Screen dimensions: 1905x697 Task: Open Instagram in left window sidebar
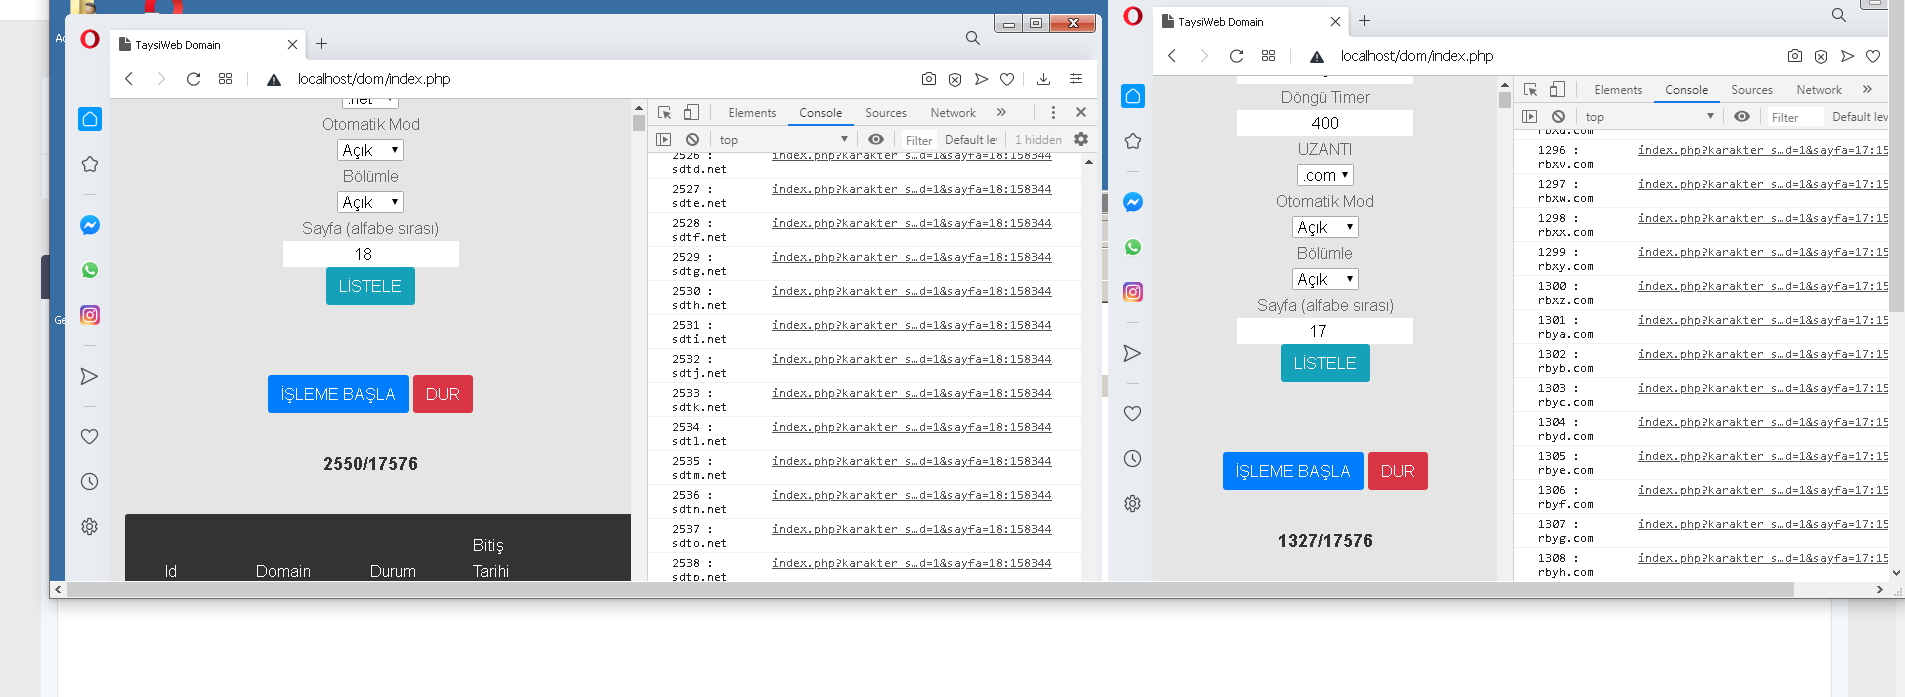(90, 315)
